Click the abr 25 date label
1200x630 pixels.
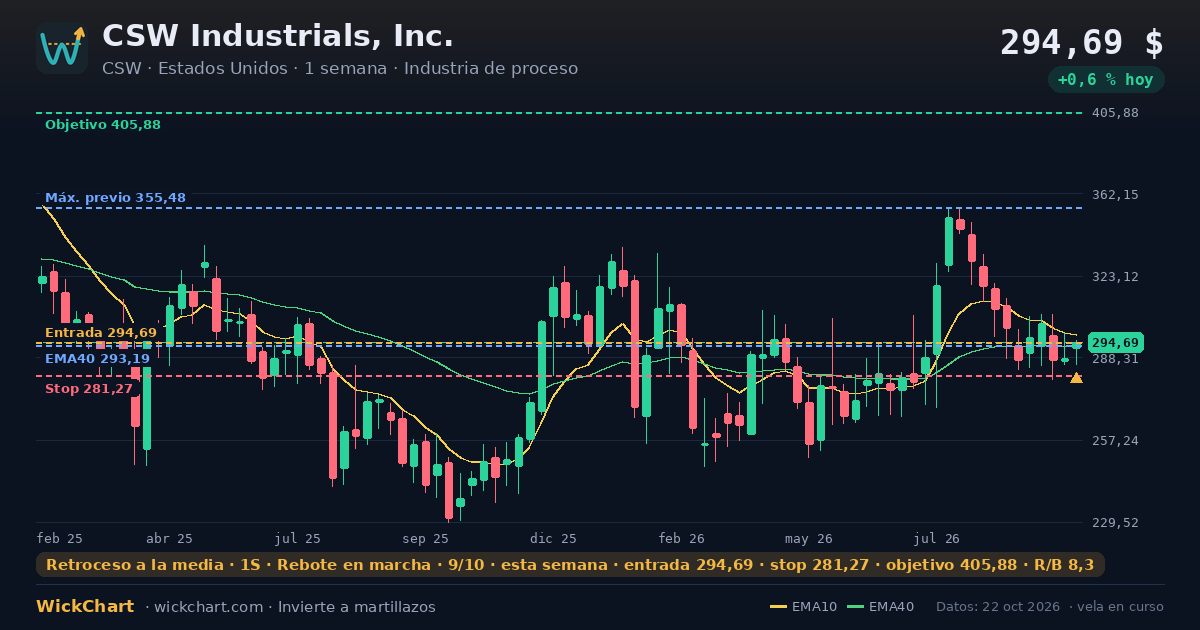[x=169, y=539]
